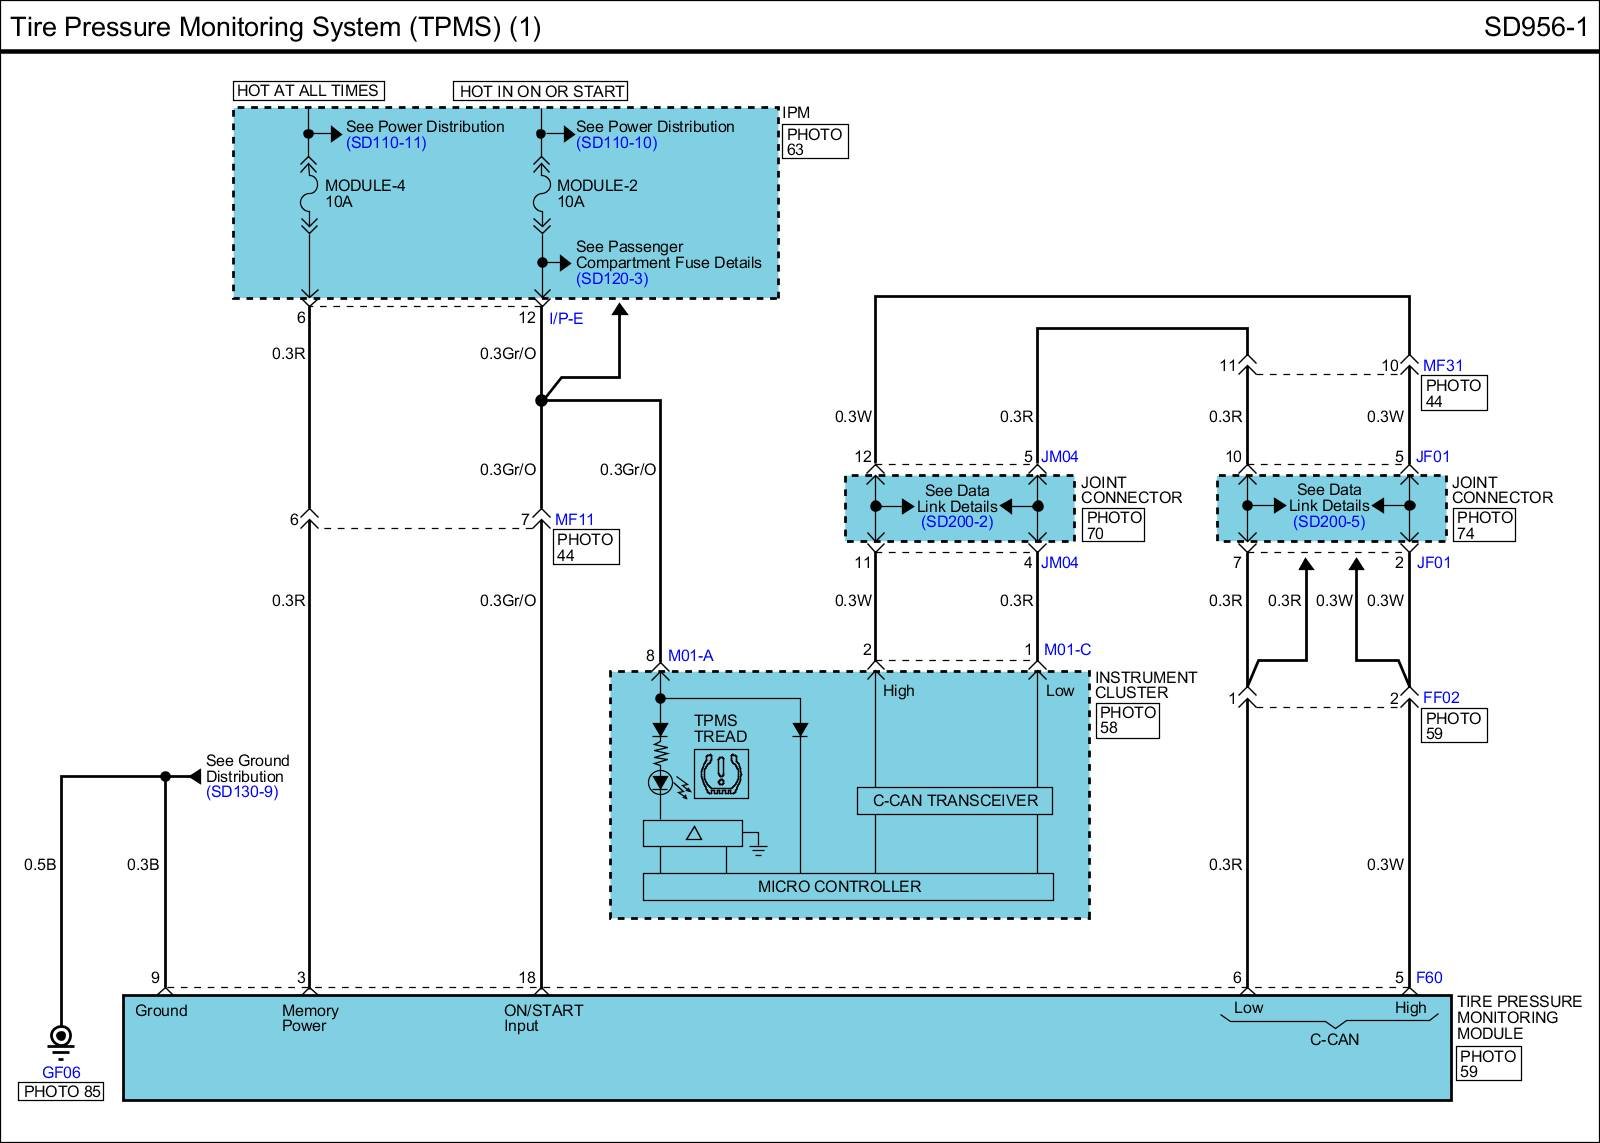Click the M01-A connector label
1600x1143 pixels.
(x=690, y=656)
